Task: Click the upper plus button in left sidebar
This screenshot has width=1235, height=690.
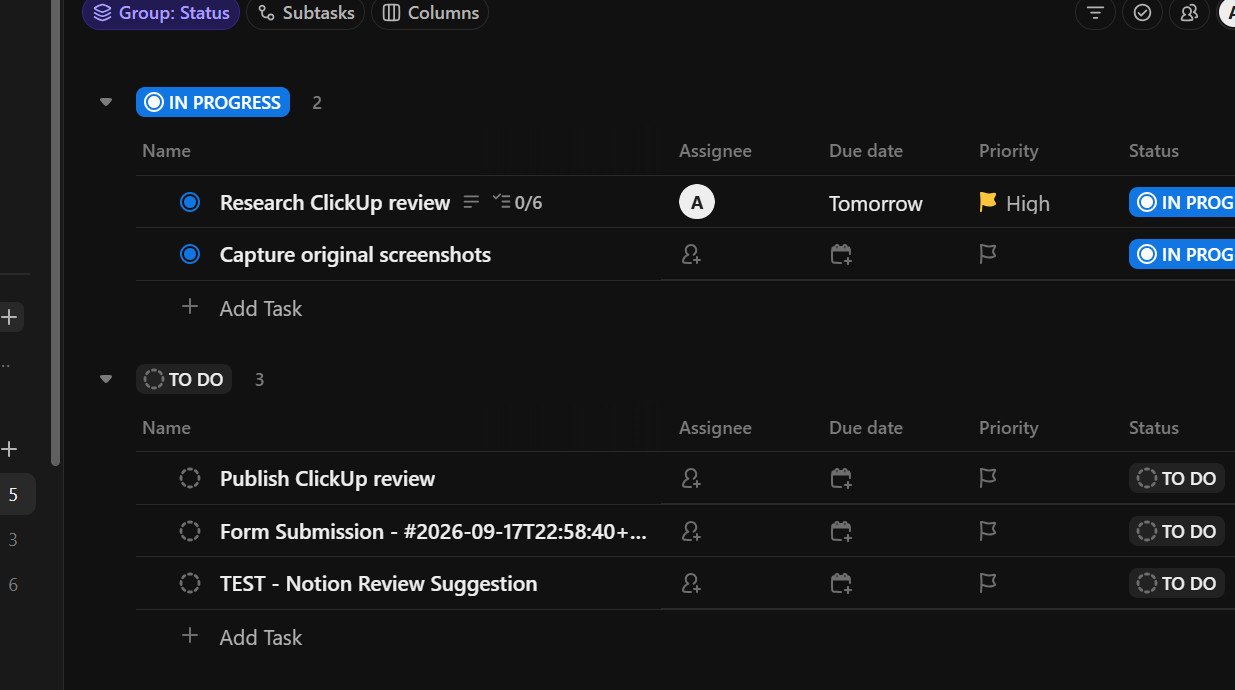Action: tap(10, 318)
